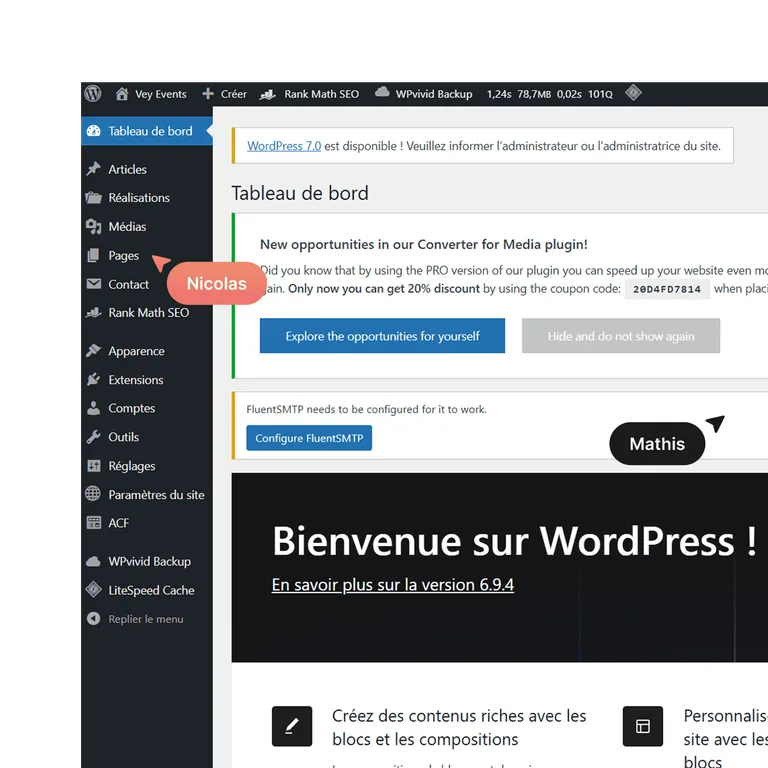Click the layout icon next to Personnalisez
Image resolution: width=768 pixels, height=768 pixels.
click(643, 726)
